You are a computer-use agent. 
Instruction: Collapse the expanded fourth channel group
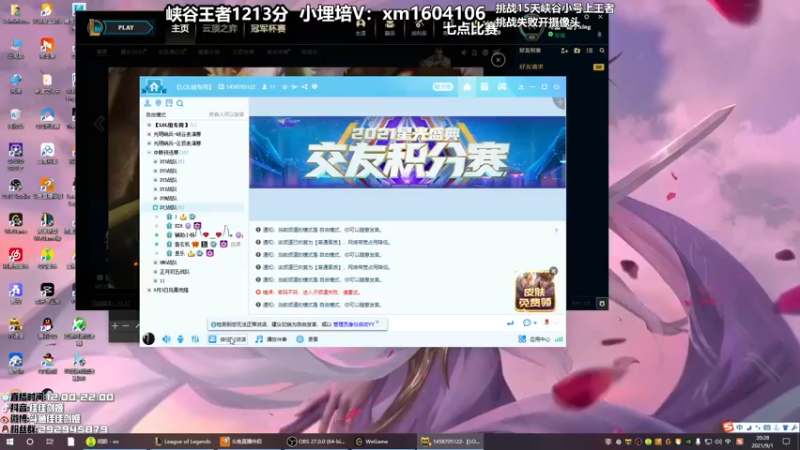149,153
